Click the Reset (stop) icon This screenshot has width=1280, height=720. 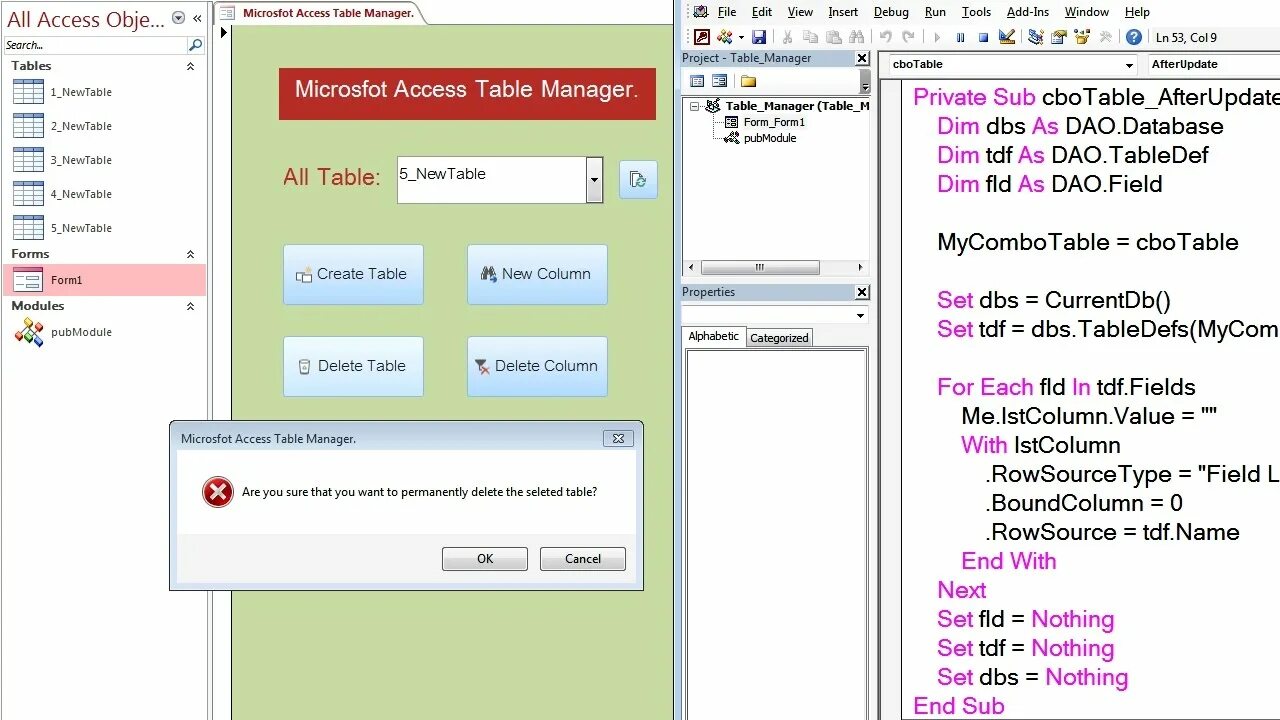983,37
